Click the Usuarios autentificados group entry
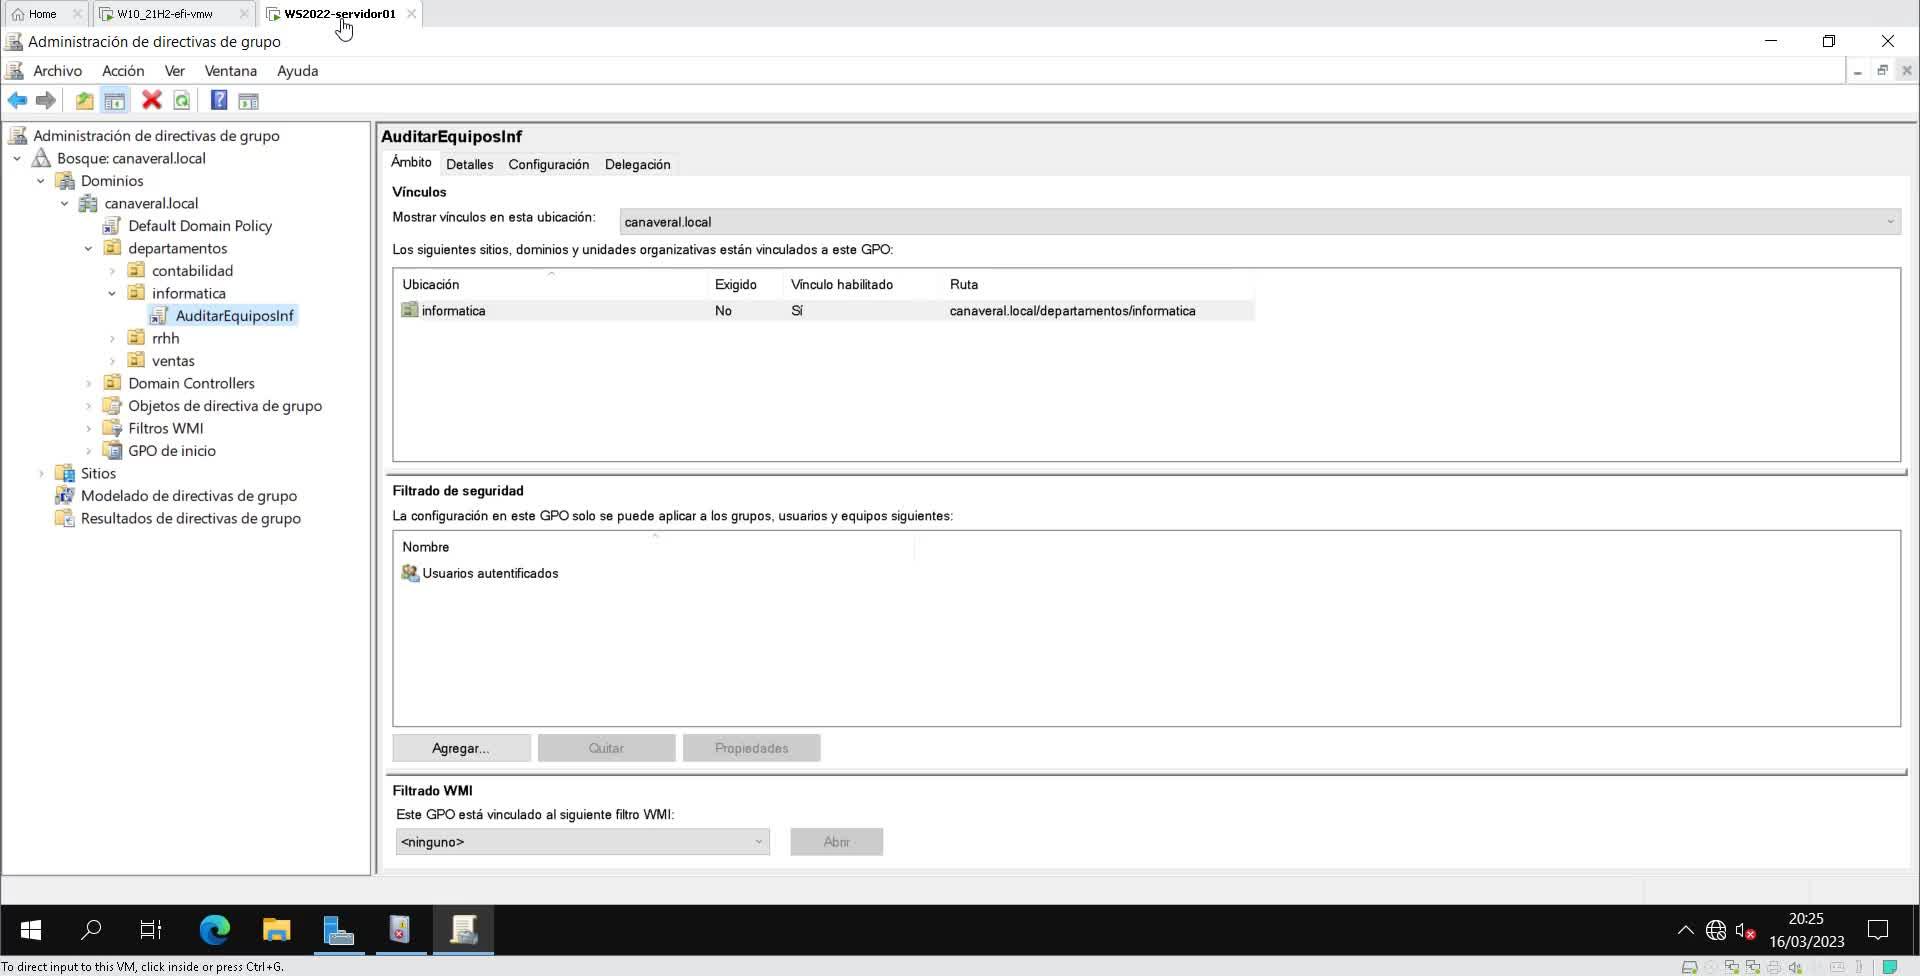 point(490,573)
